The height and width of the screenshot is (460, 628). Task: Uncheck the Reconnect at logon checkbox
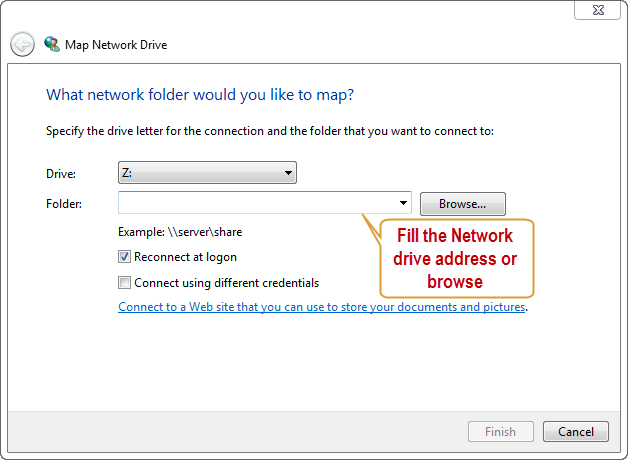point(124,257)
